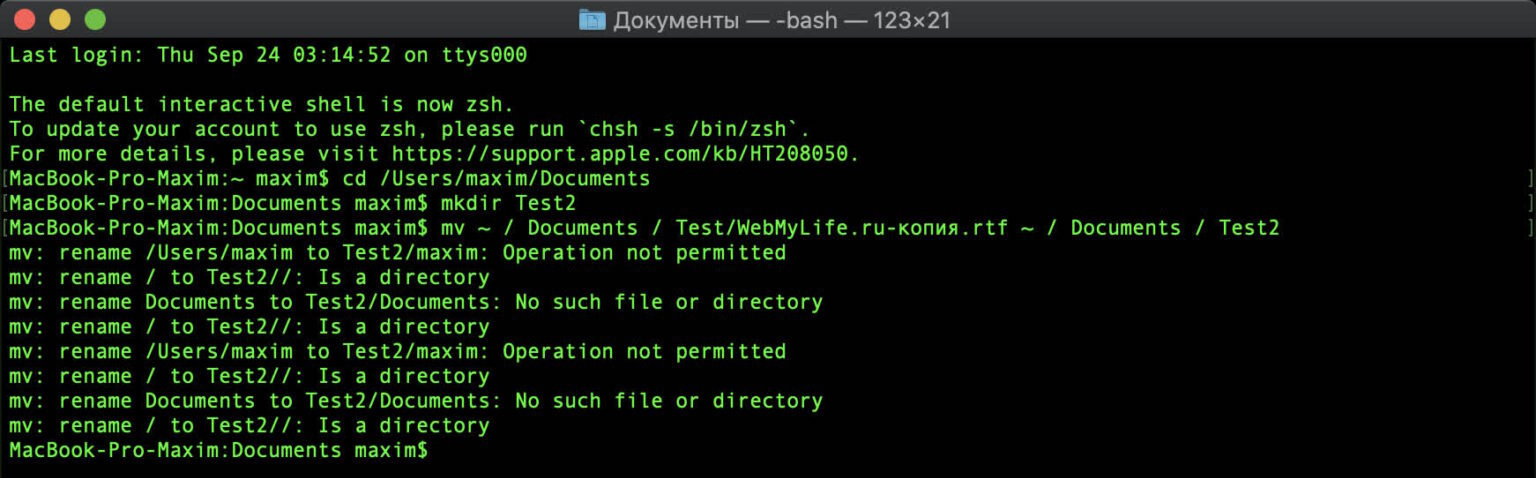Screen dimensions: 1536x478
Task: Click the first "No such file or directory" error
Action: [668, 302]
